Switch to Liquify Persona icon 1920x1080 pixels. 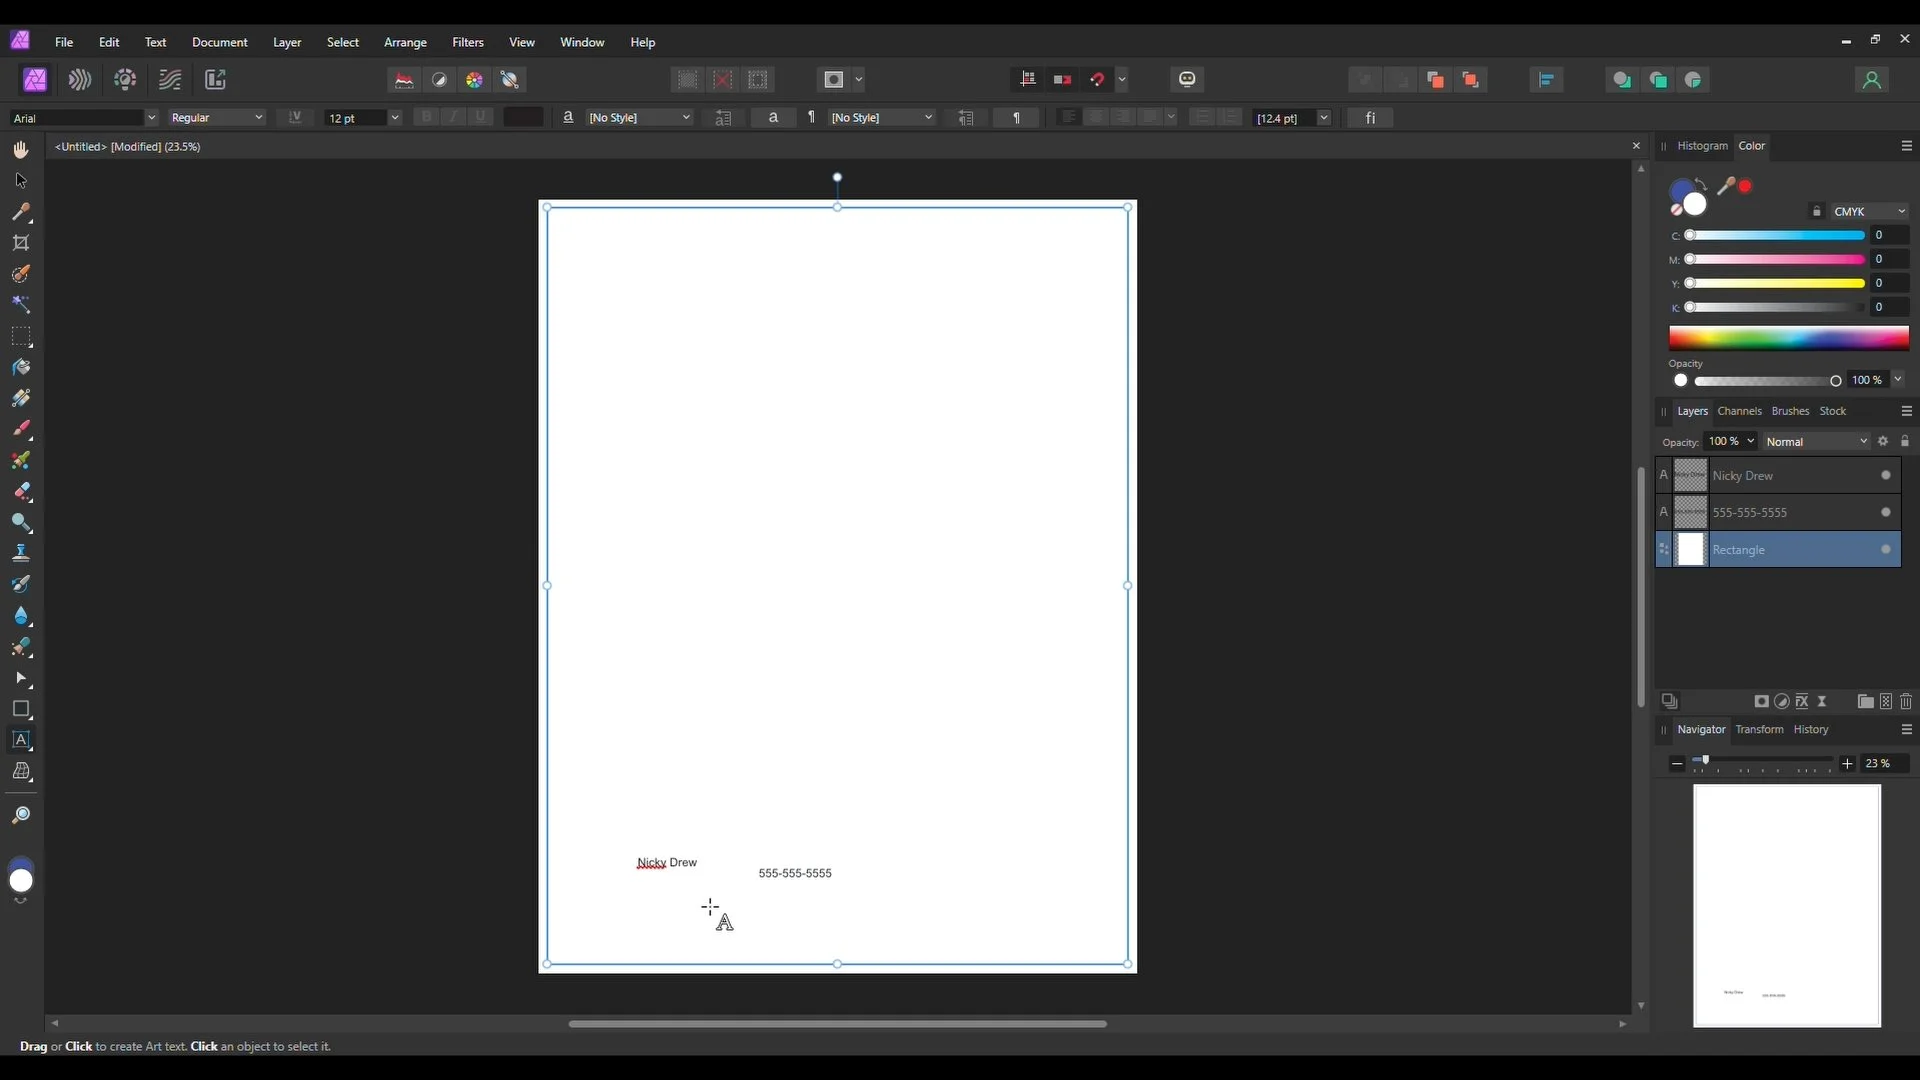pos(80,80)
